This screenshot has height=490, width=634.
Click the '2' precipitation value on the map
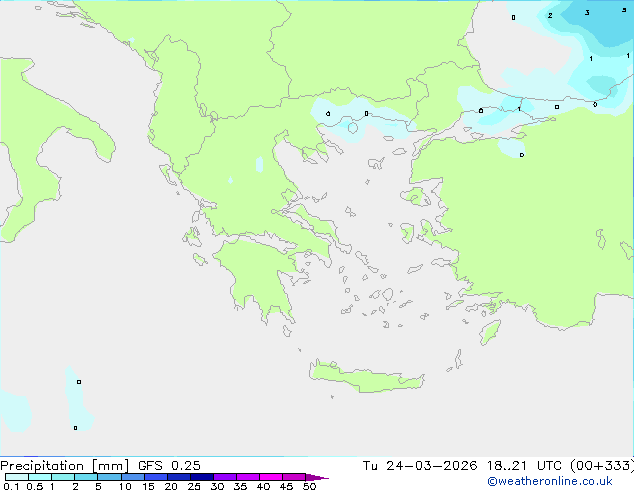click(x=550, y=15)
